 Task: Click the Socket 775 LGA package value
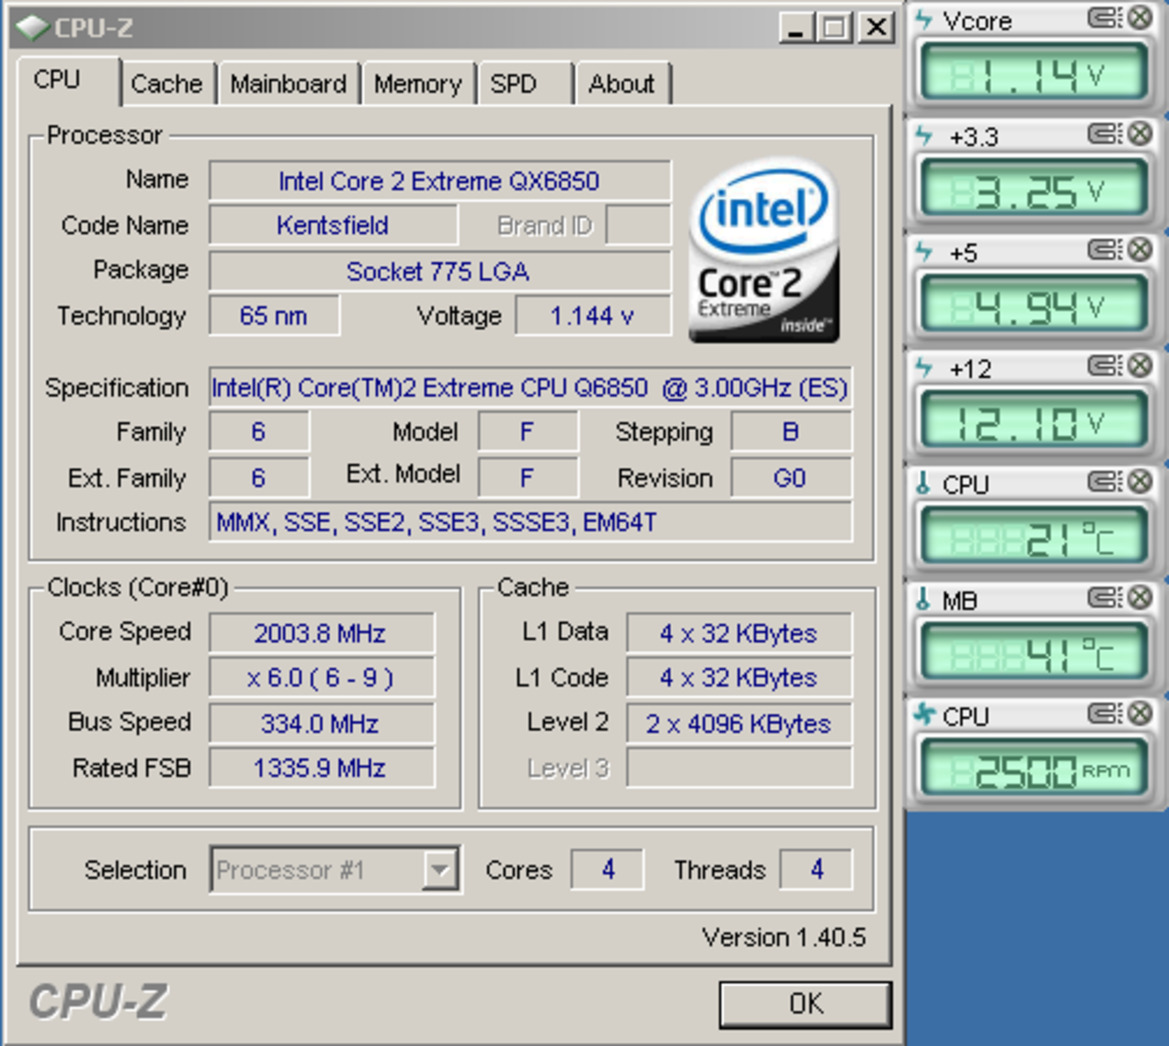439,271
